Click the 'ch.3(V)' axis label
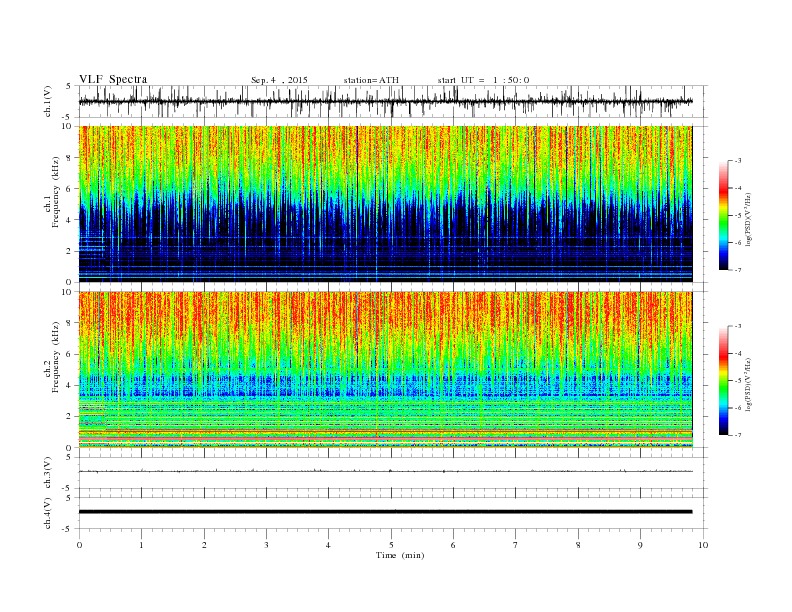The width and height of the screenshot is (792, 612). tap(48, 473)
